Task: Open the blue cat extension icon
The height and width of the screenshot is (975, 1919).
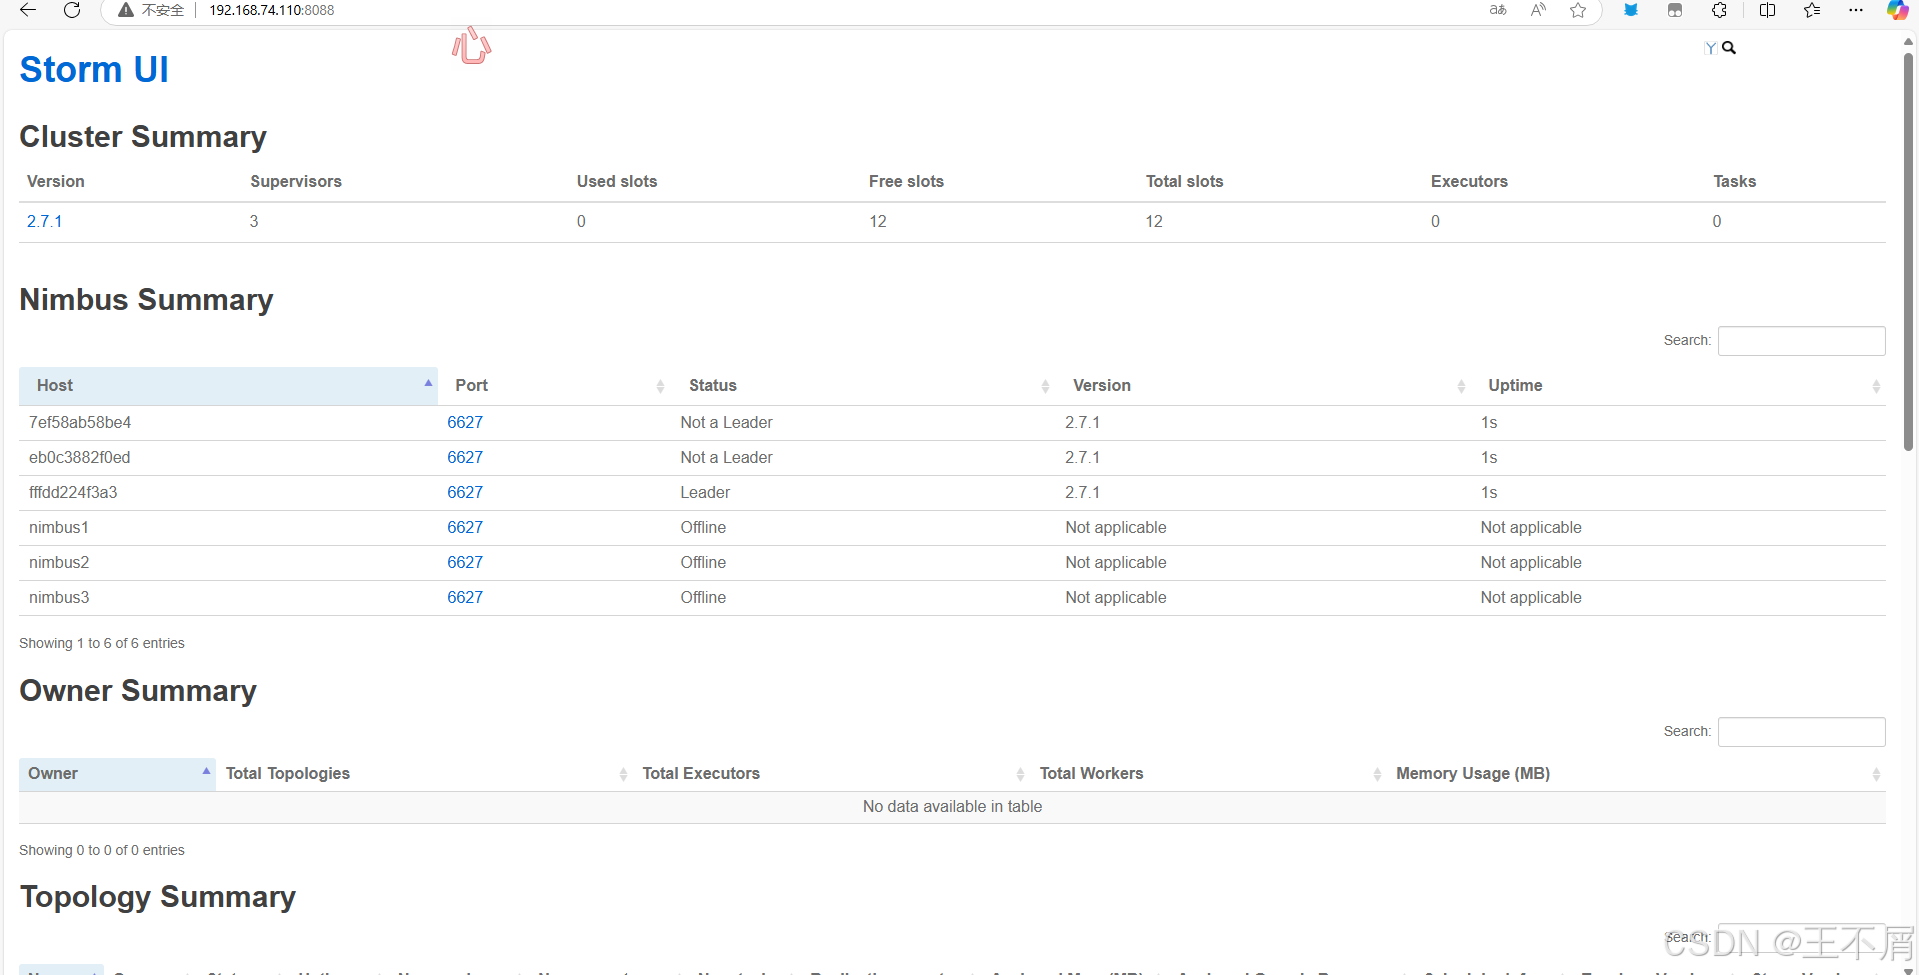Action: point(1631,10)
